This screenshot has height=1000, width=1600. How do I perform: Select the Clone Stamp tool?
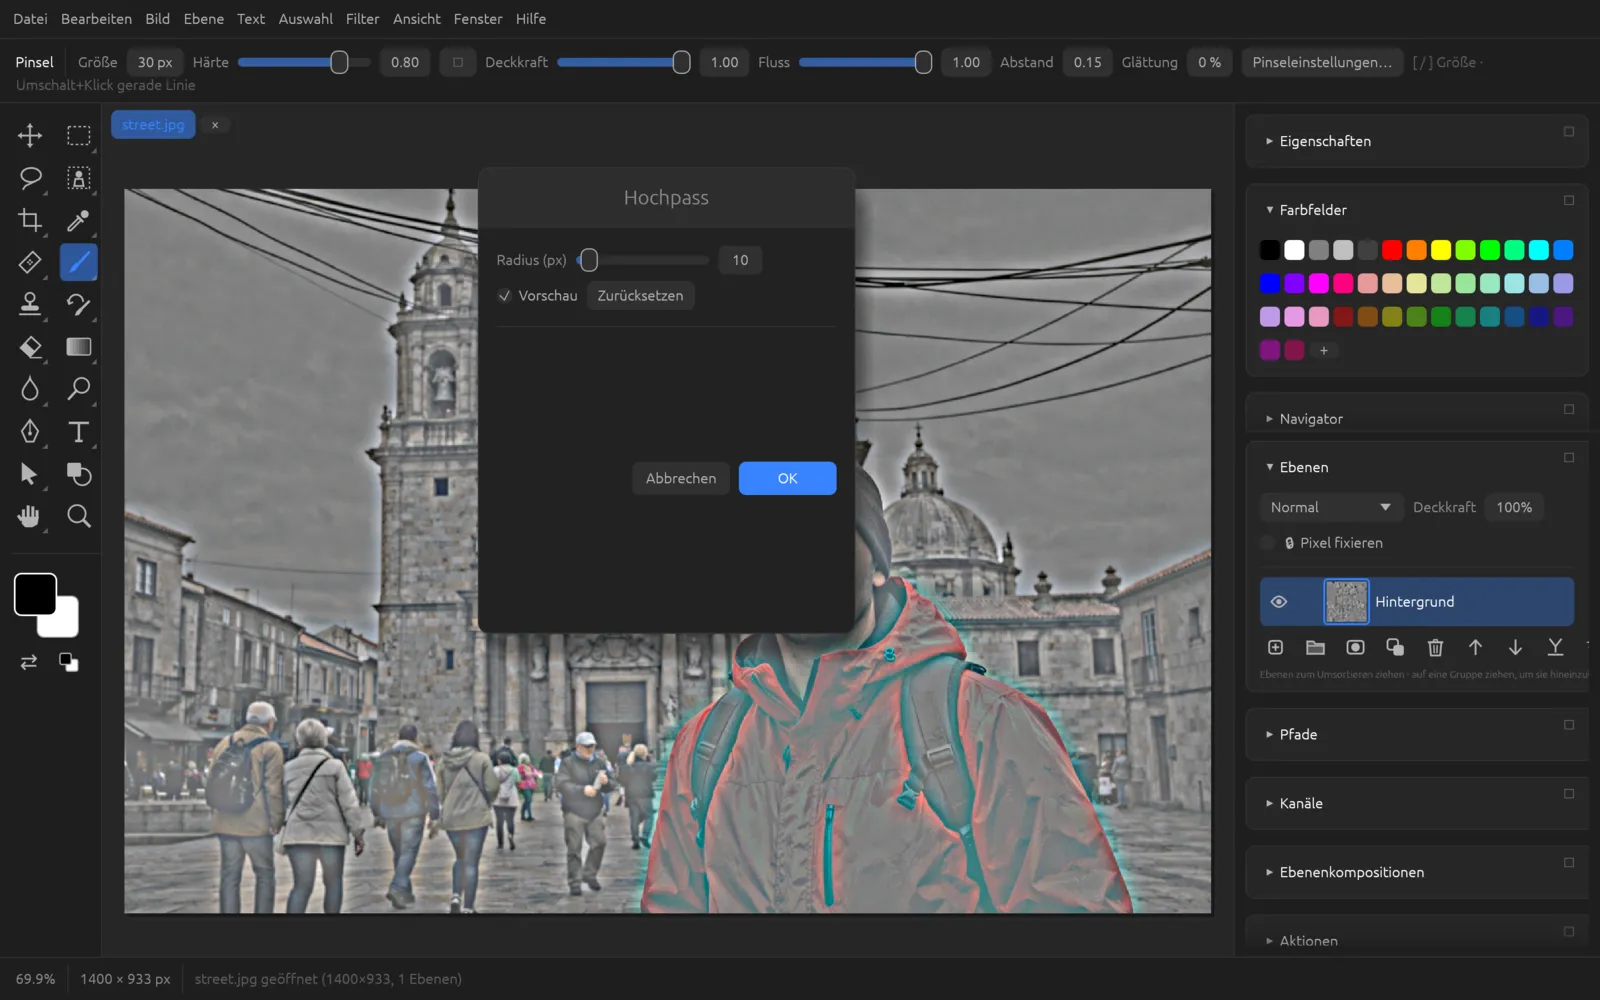[x=30, y=304]
